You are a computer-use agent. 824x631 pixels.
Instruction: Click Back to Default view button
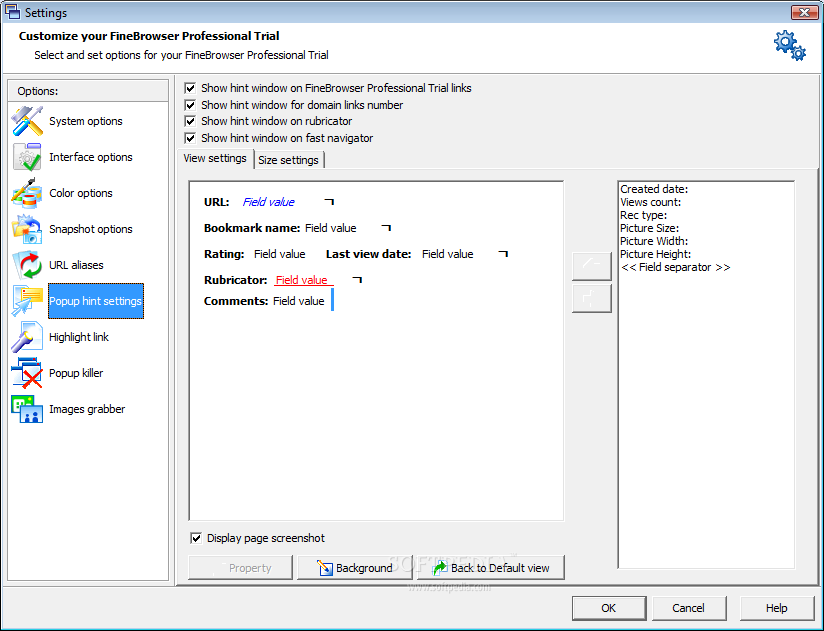491,567
